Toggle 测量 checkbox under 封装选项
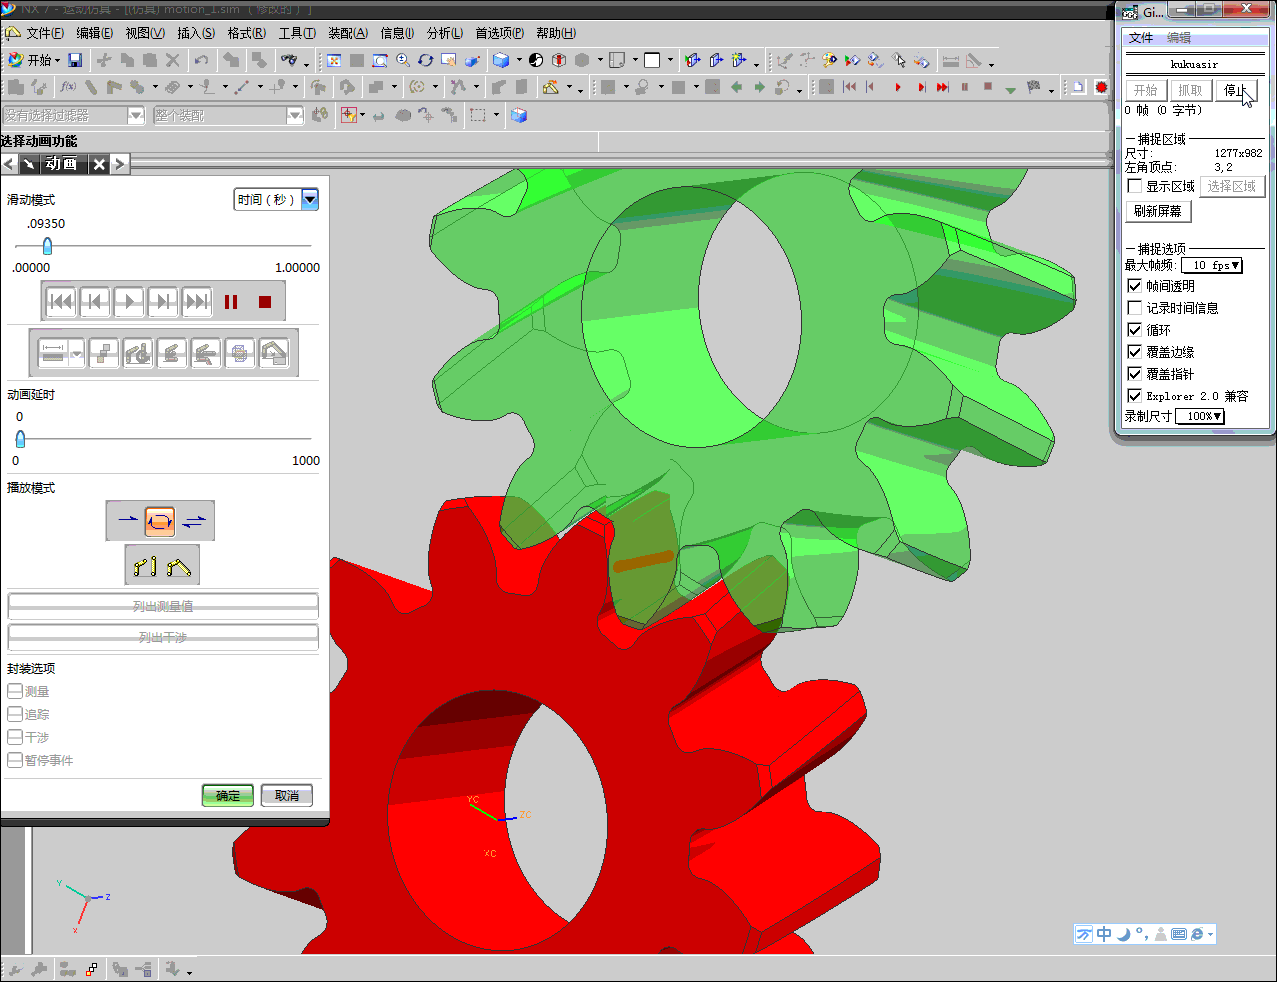The image size is (1277, 982). [15, 691]
